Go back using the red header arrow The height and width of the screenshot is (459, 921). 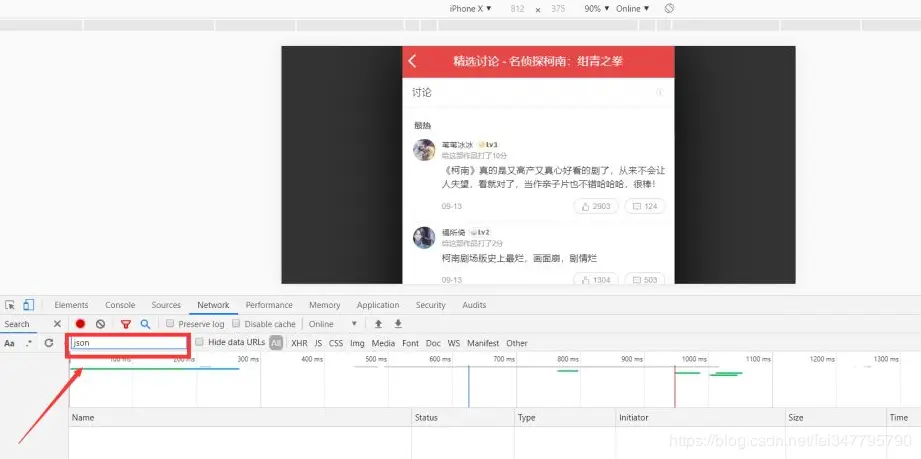click(x=412, y=61)
